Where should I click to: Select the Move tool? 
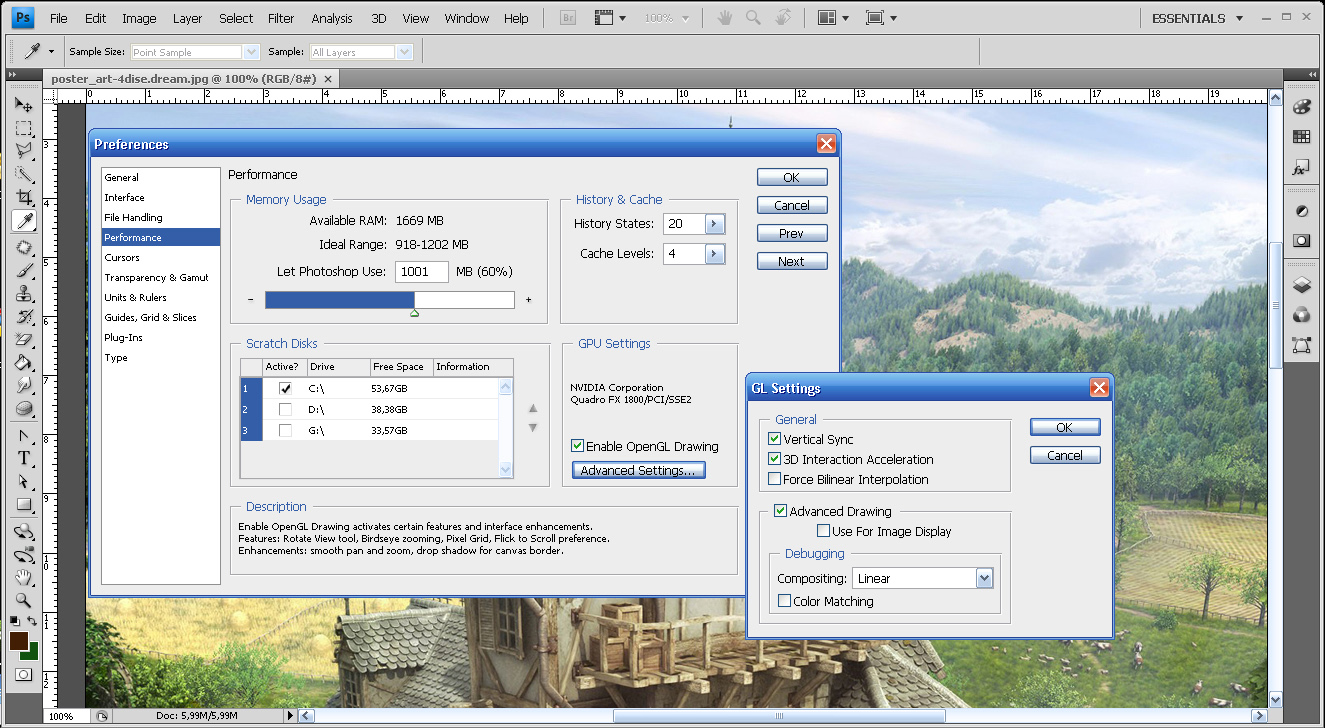[x=24, y=105]
